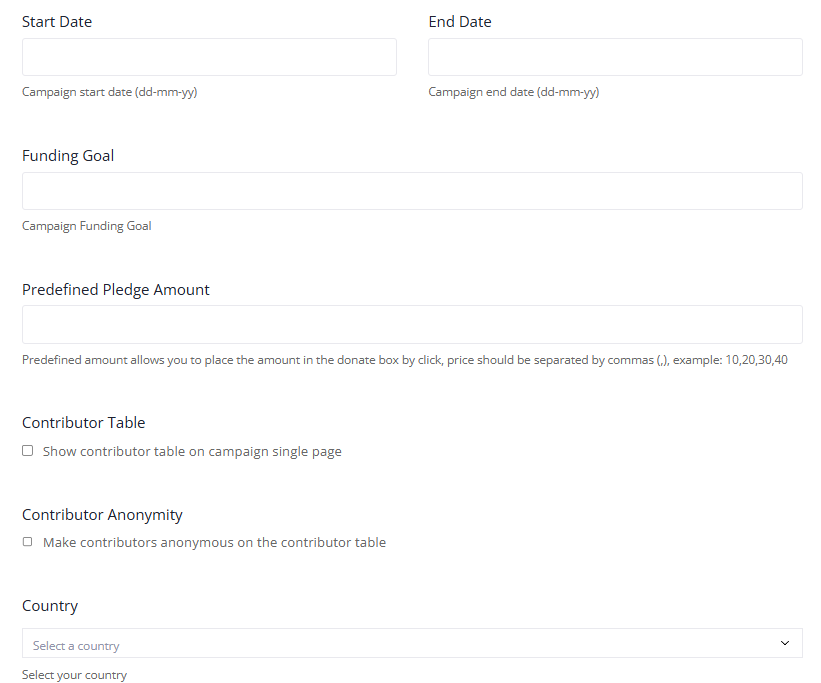Click the Contributor Table heading

(84, 423)
